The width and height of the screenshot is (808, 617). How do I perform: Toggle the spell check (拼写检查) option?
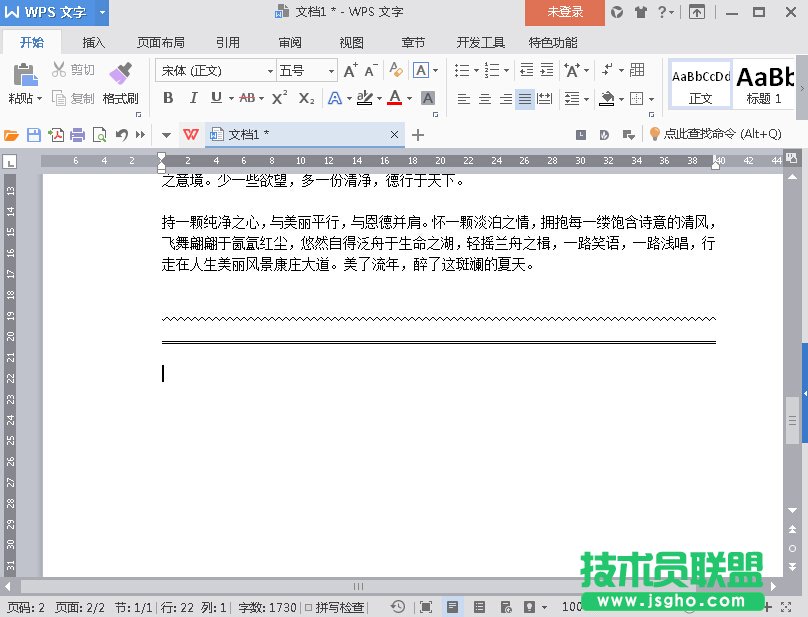(x=335, y=607)
